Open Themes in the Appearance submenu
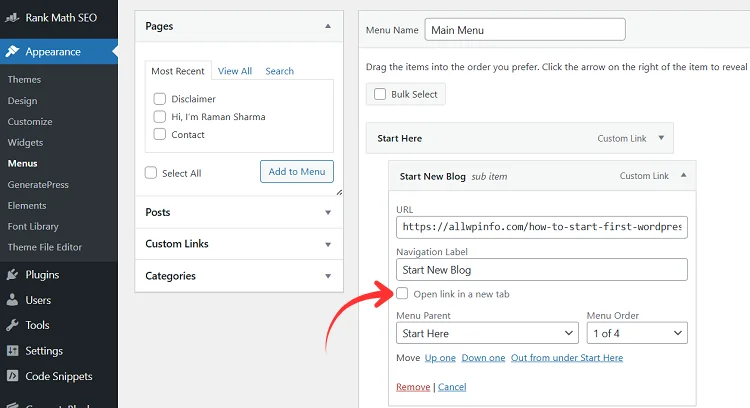Screen dimensions: 750x408 coord(24,79)
